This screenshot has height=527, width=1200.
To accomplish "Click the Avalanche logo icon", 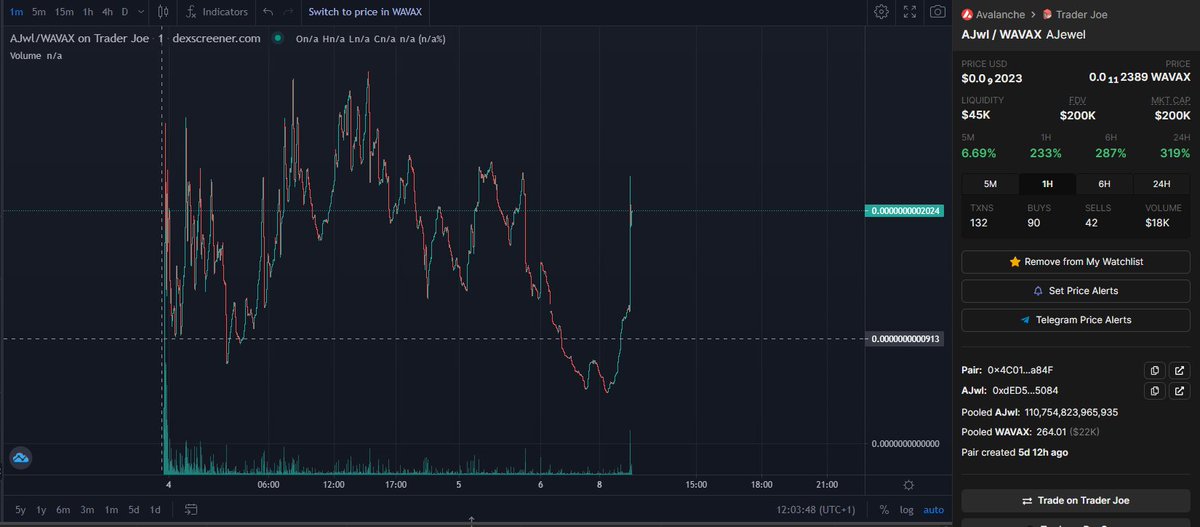I will point(967,14).
